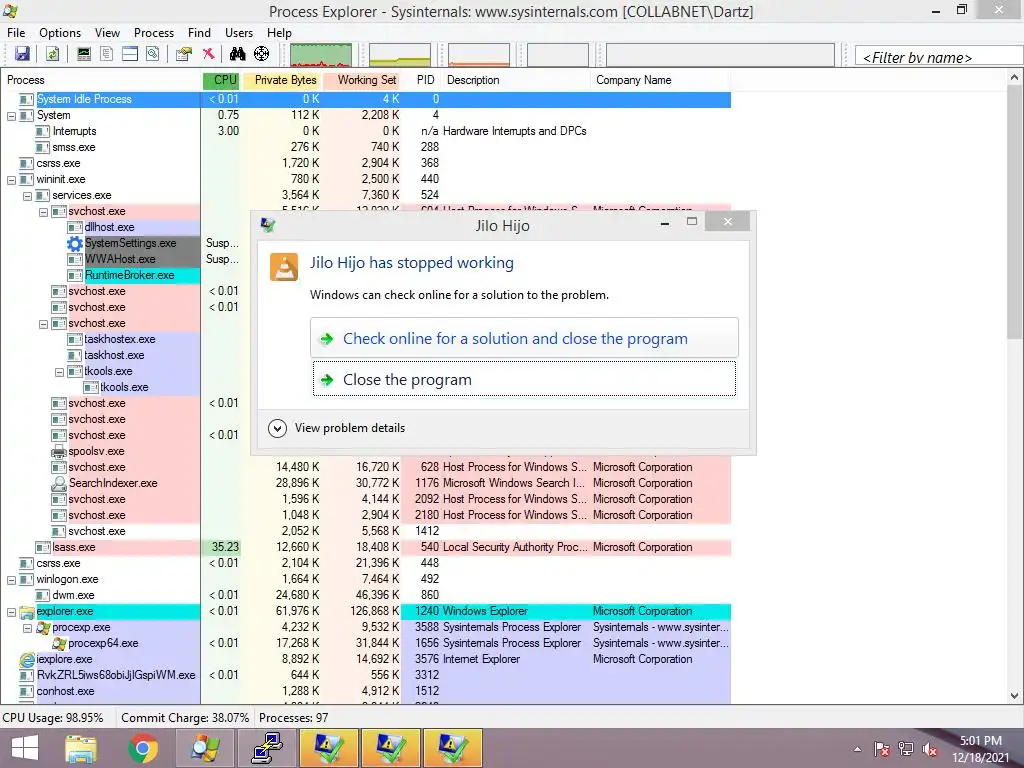
Task: Click the Save toolbar icon
Action: click(22, 54)
